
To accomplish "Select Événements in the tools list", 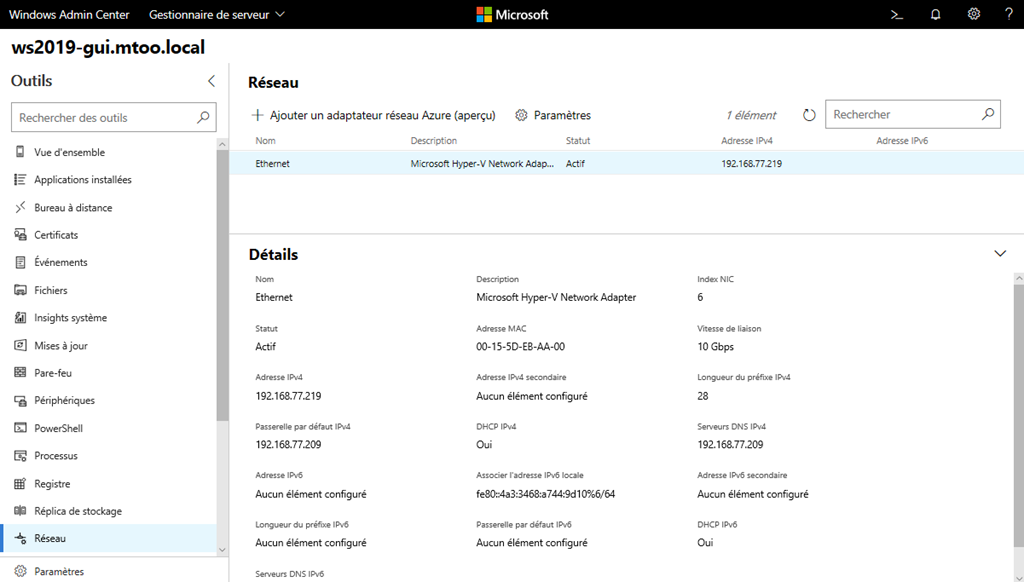I will pyautogui.click(x=60, y=262).
